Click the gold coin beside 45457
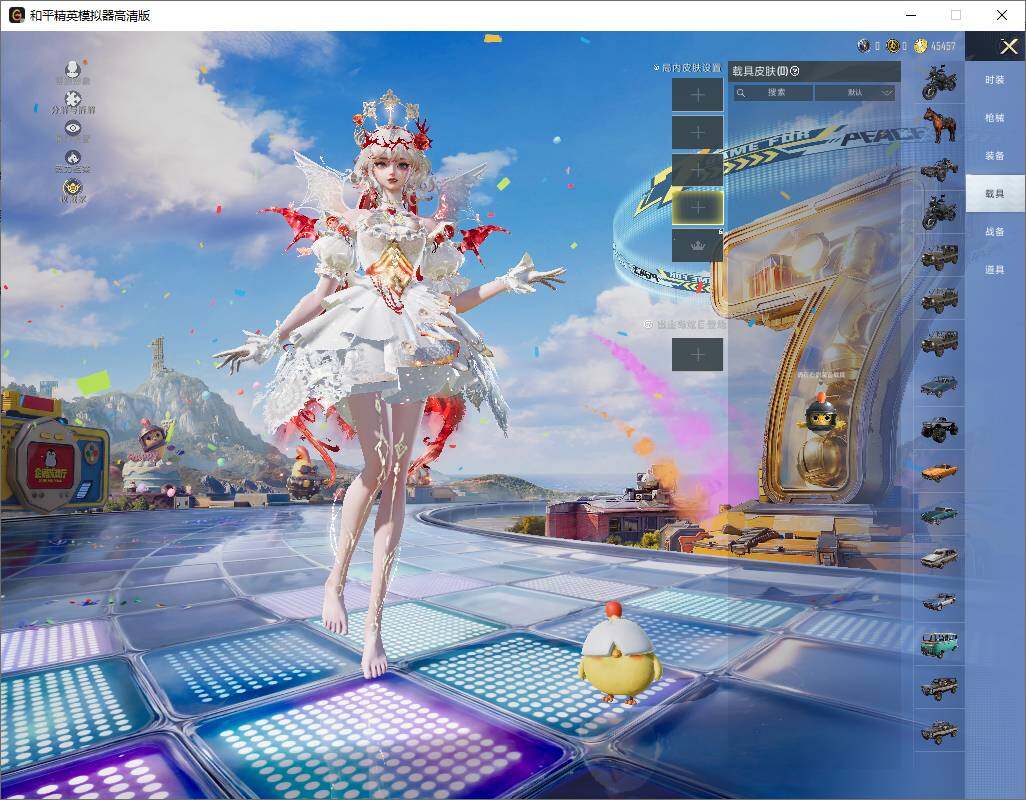Viewport: 1026px width, 800px height. point(921,46)
